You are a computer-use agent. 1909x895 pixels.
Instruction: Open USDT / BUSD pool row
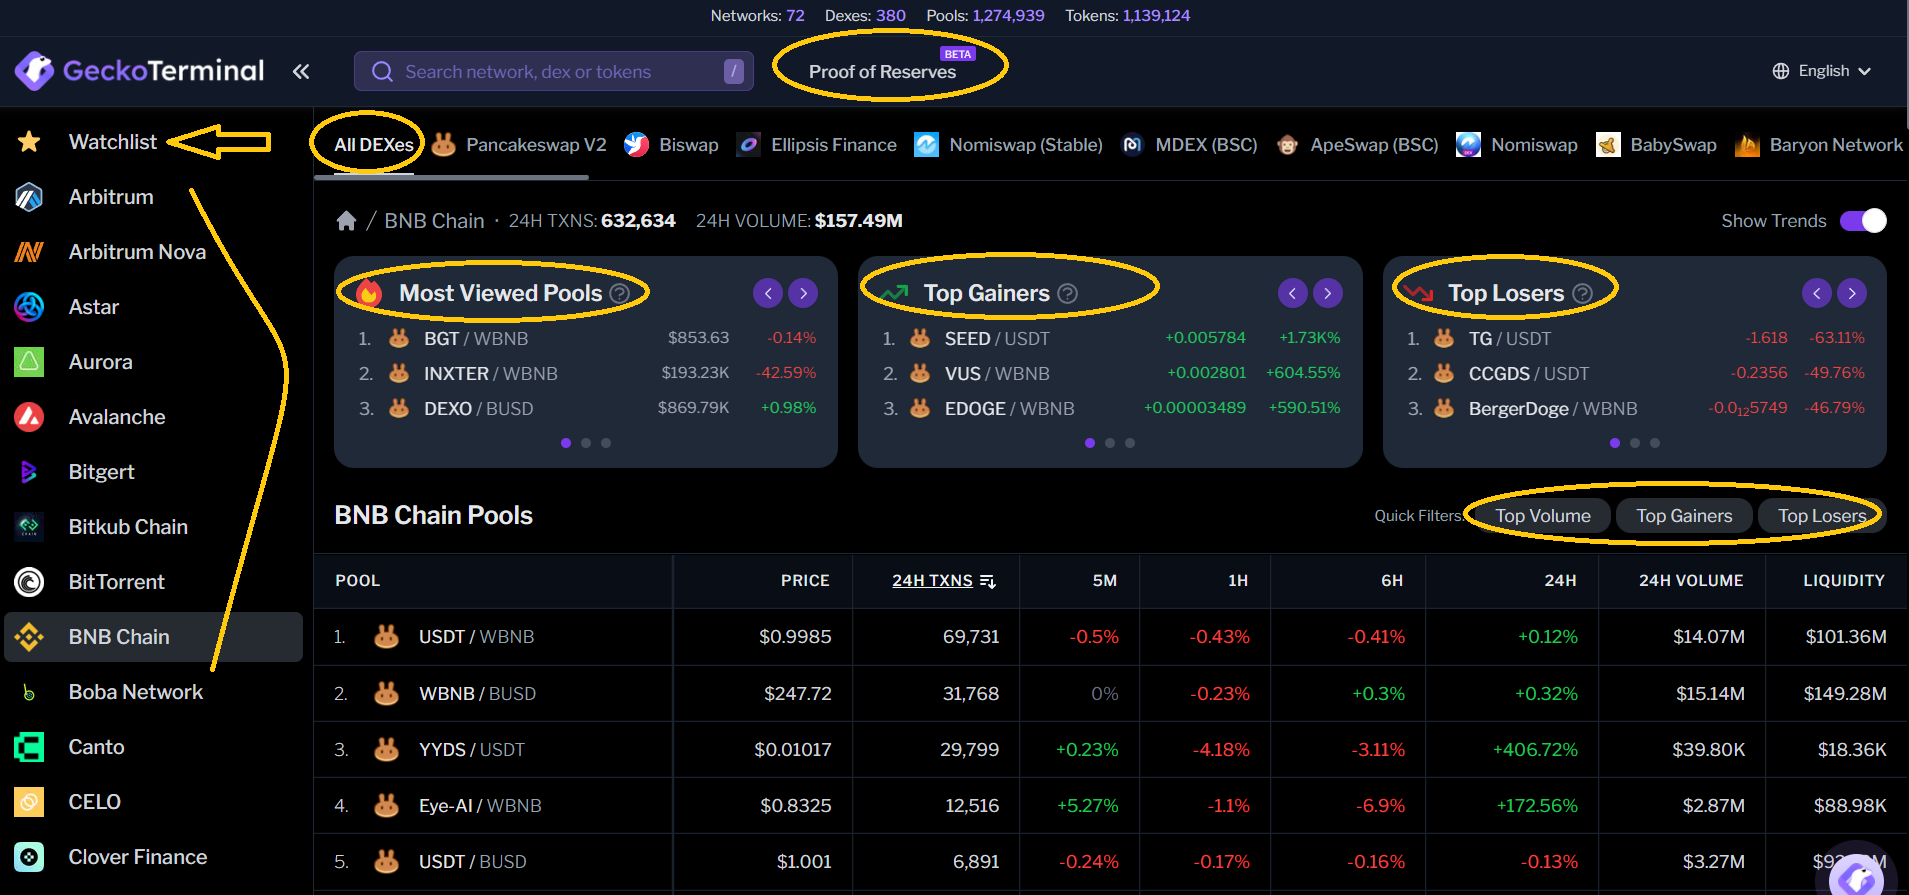click(x=1110, y=861)
